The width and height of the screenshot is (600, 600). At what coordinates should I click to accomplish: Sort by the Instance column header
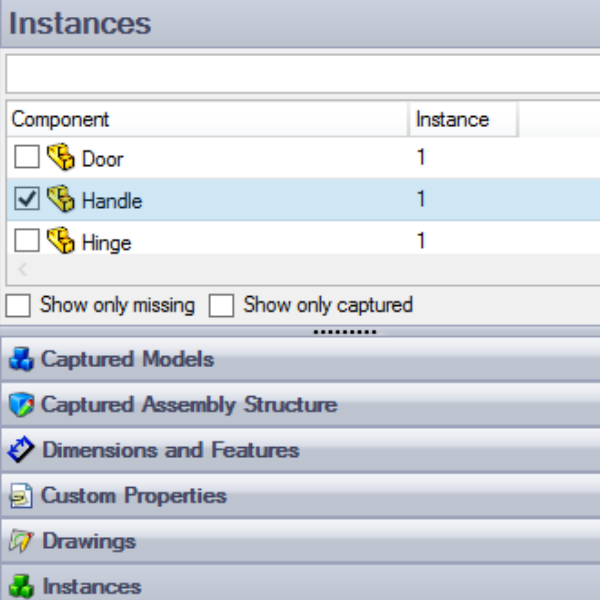(463, 119)
